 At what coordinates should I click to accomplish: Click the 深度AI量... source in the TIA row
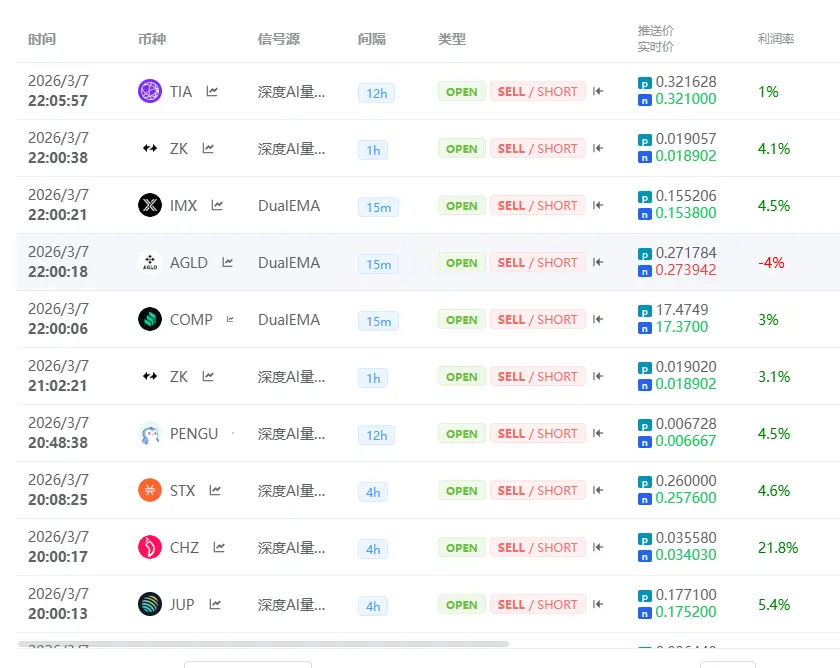point(291,92)
